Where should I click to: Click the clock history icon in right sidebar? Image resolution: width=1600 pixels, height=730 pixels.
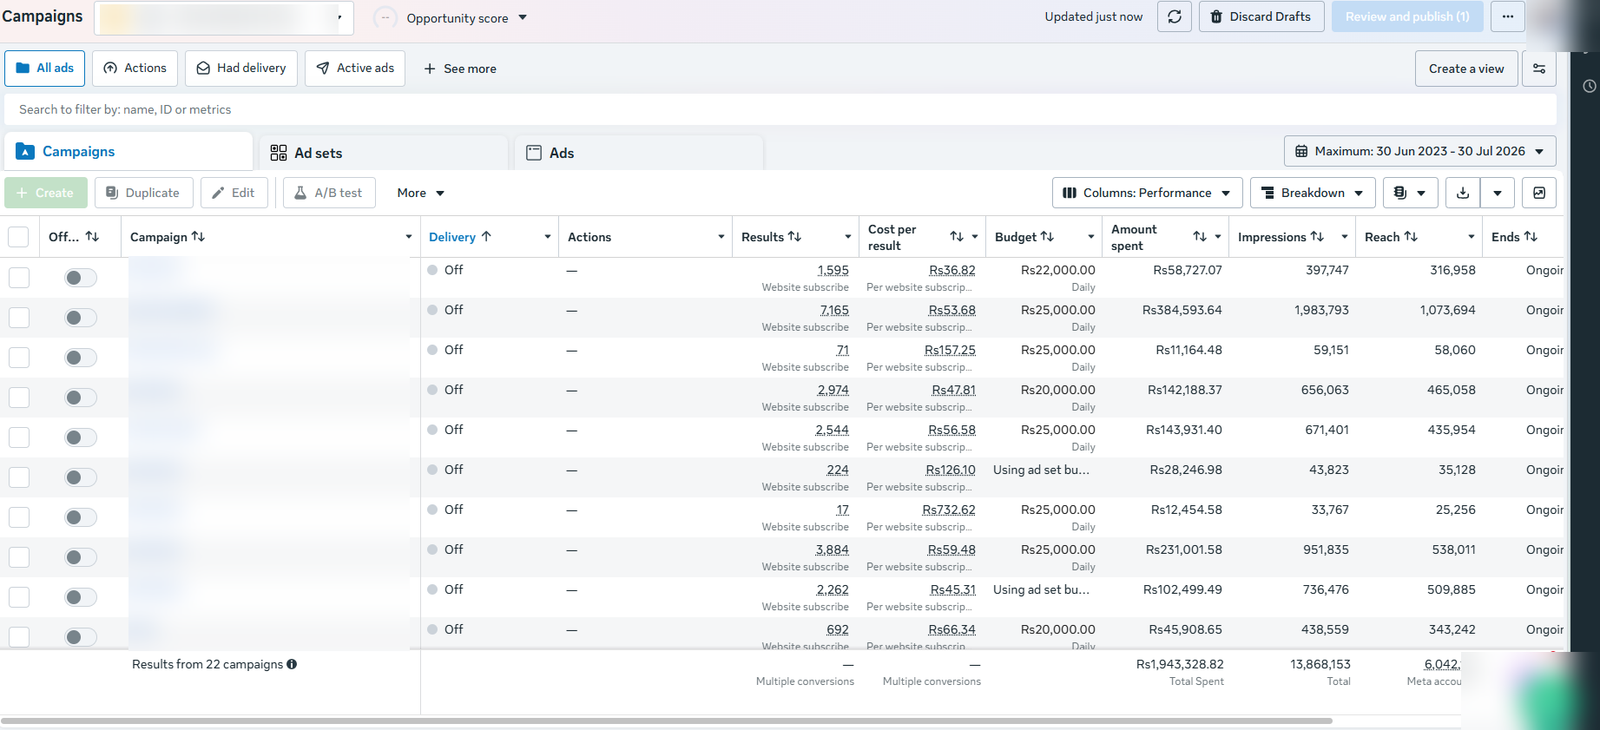(1589, 86)
